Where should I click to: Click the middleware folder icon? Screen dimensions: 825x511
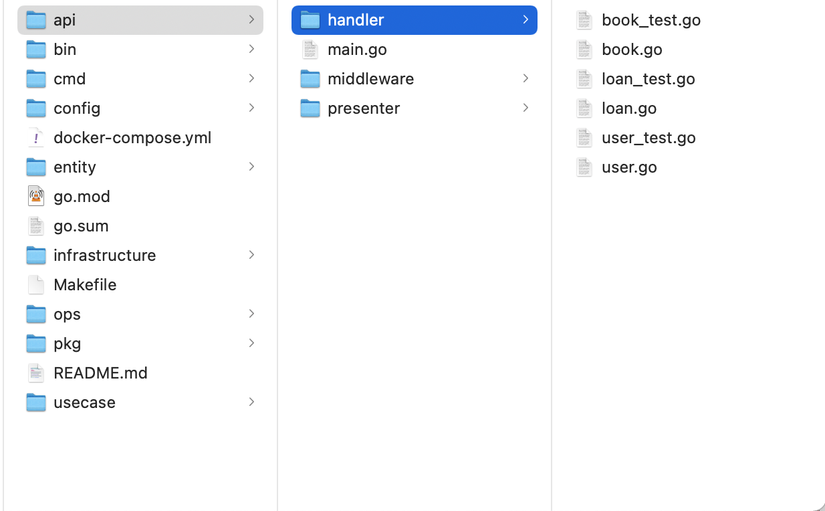pyautogui.click(x=310, y=79)
